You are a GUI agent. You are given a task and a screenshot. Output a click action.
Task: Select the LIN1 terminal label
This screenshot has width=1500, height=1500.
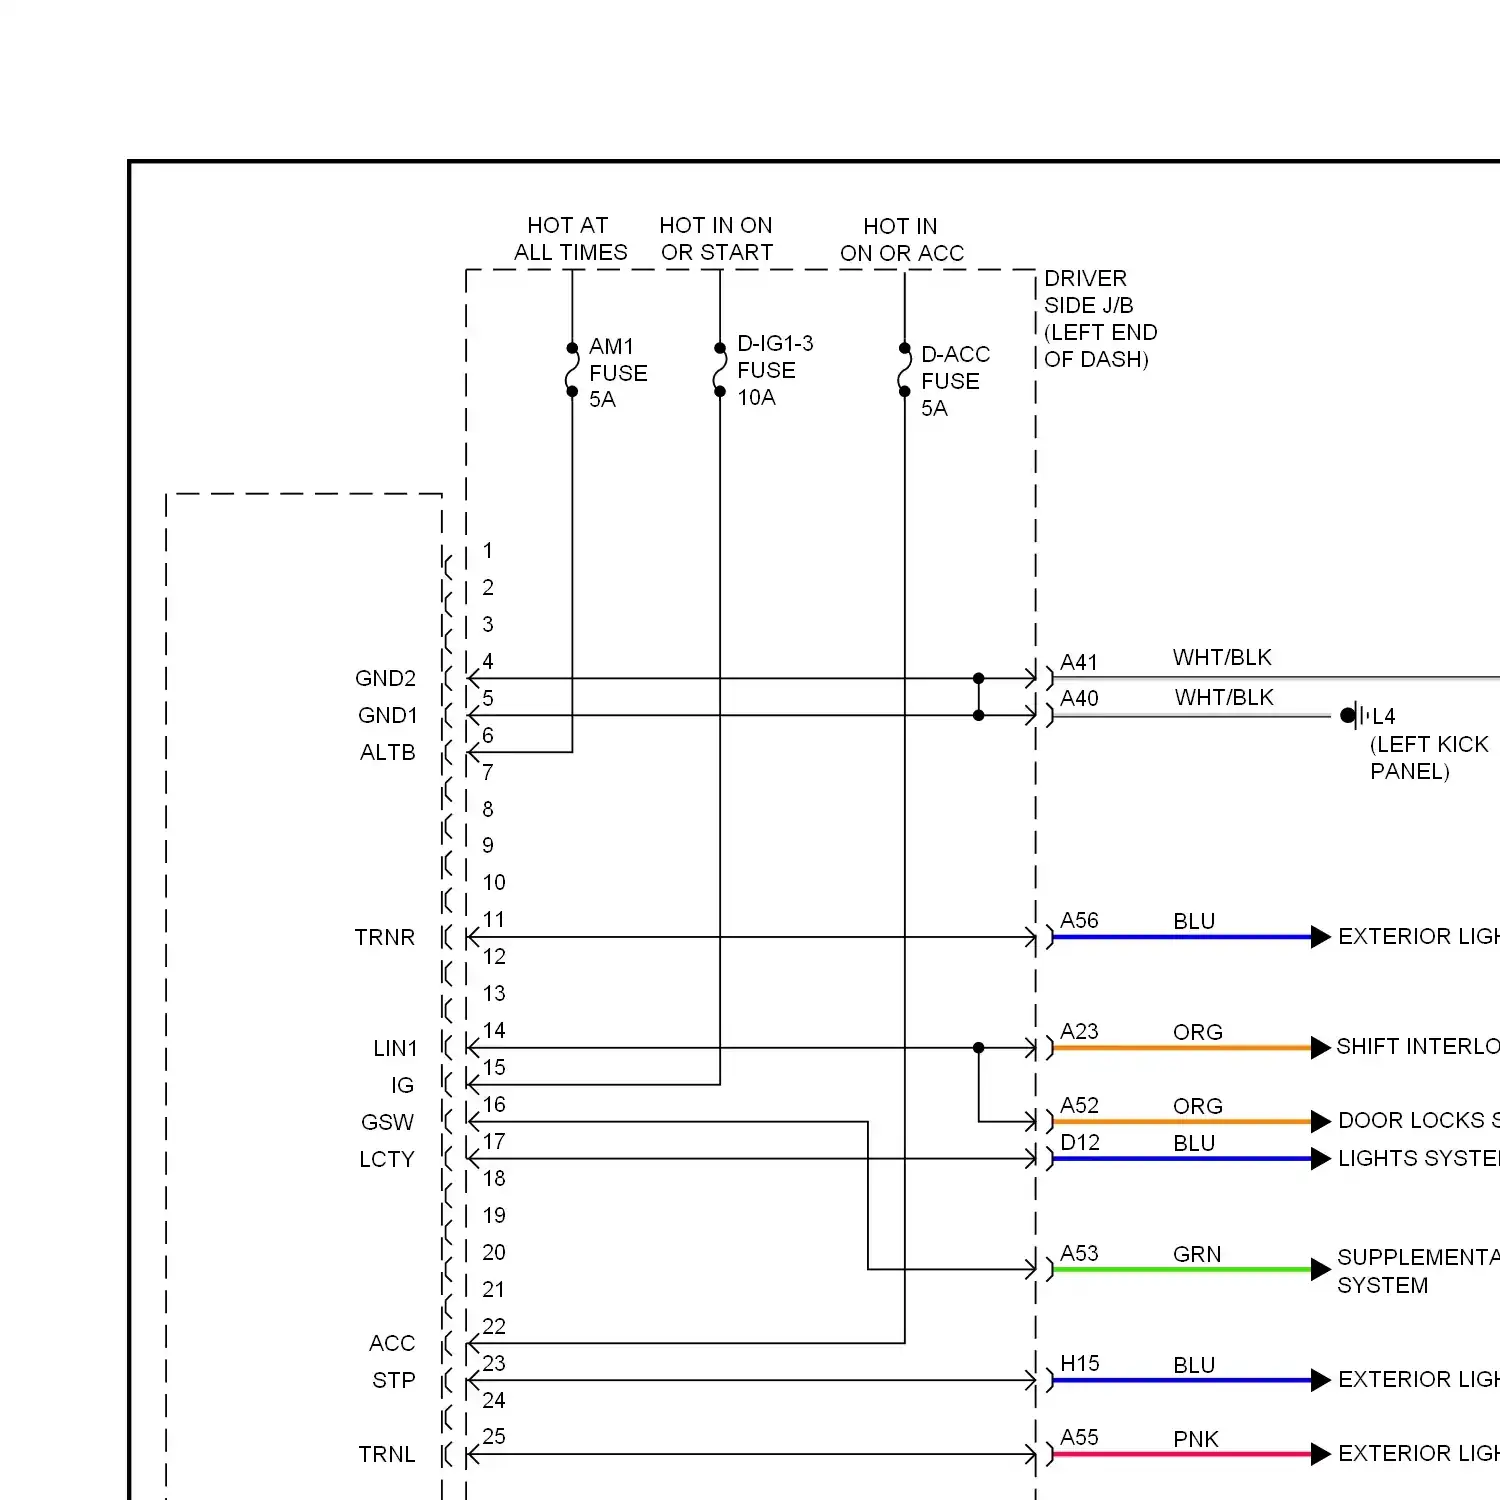pos(395,1048)
